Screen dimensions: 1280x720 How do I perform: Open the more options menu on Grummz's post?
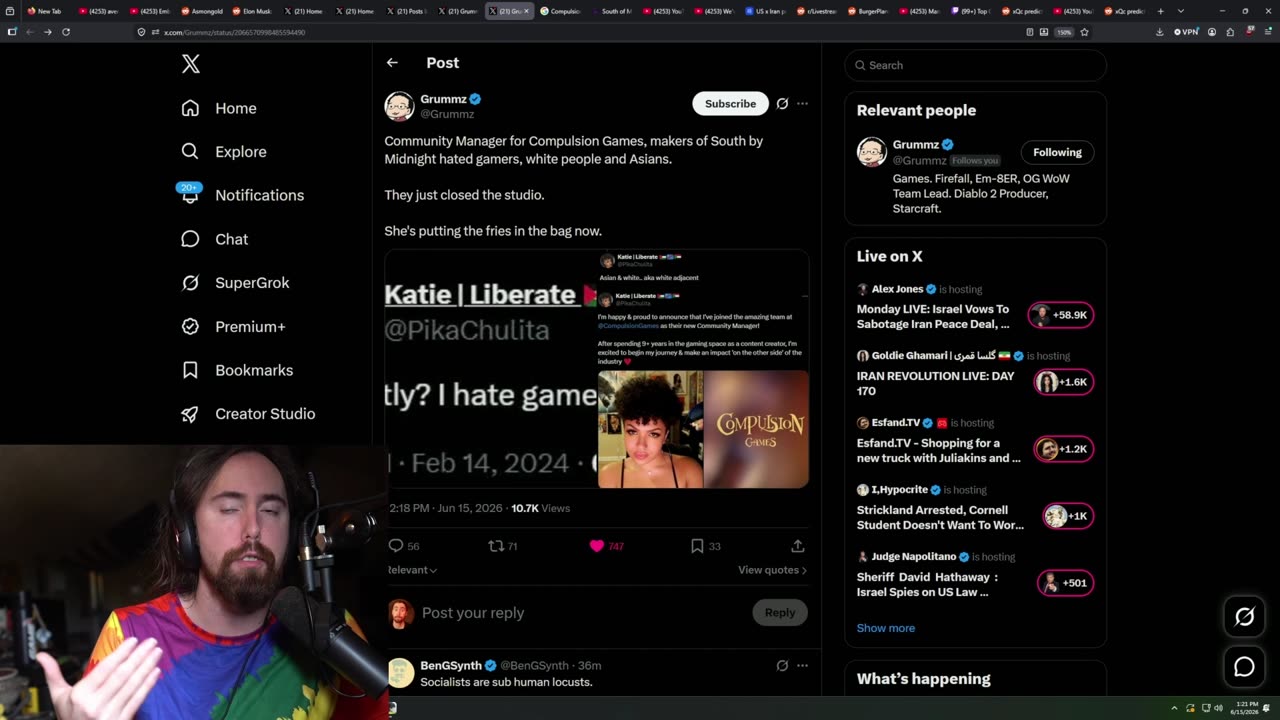coord(802,103)
